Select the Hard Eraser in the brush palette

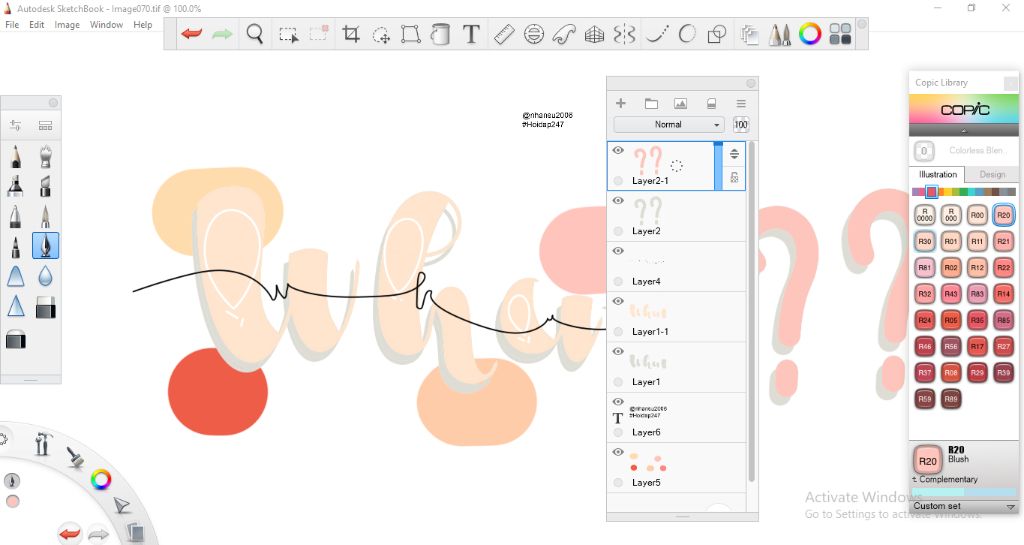click(45, 307)
